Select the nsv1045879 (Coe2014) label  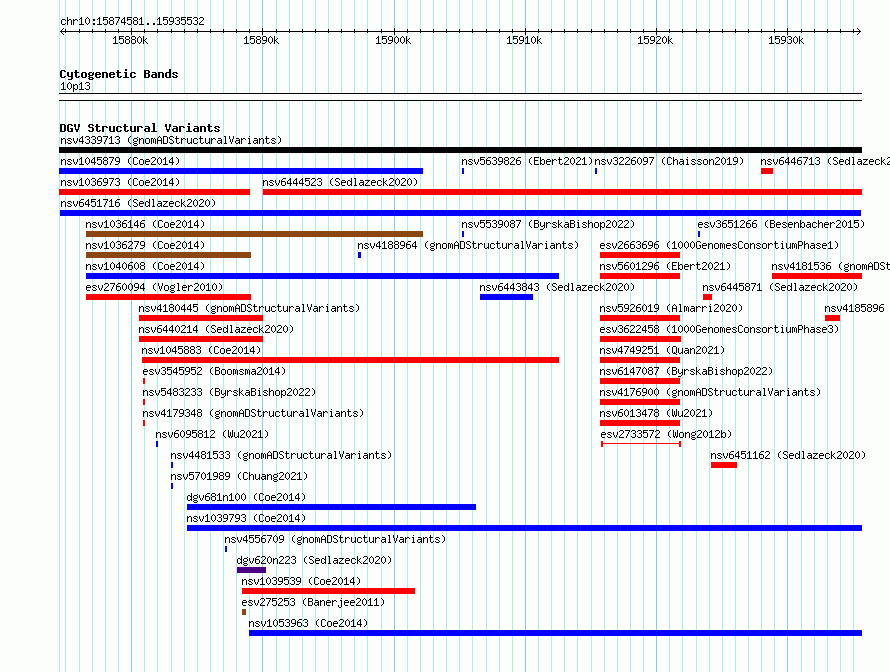tap(120, 161)
